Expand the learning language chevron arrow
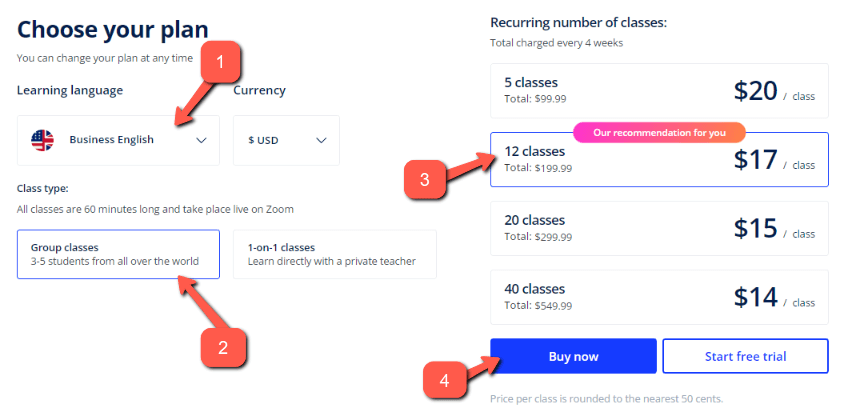This screenshot has width=848, height=419. [x=201, y=140]
